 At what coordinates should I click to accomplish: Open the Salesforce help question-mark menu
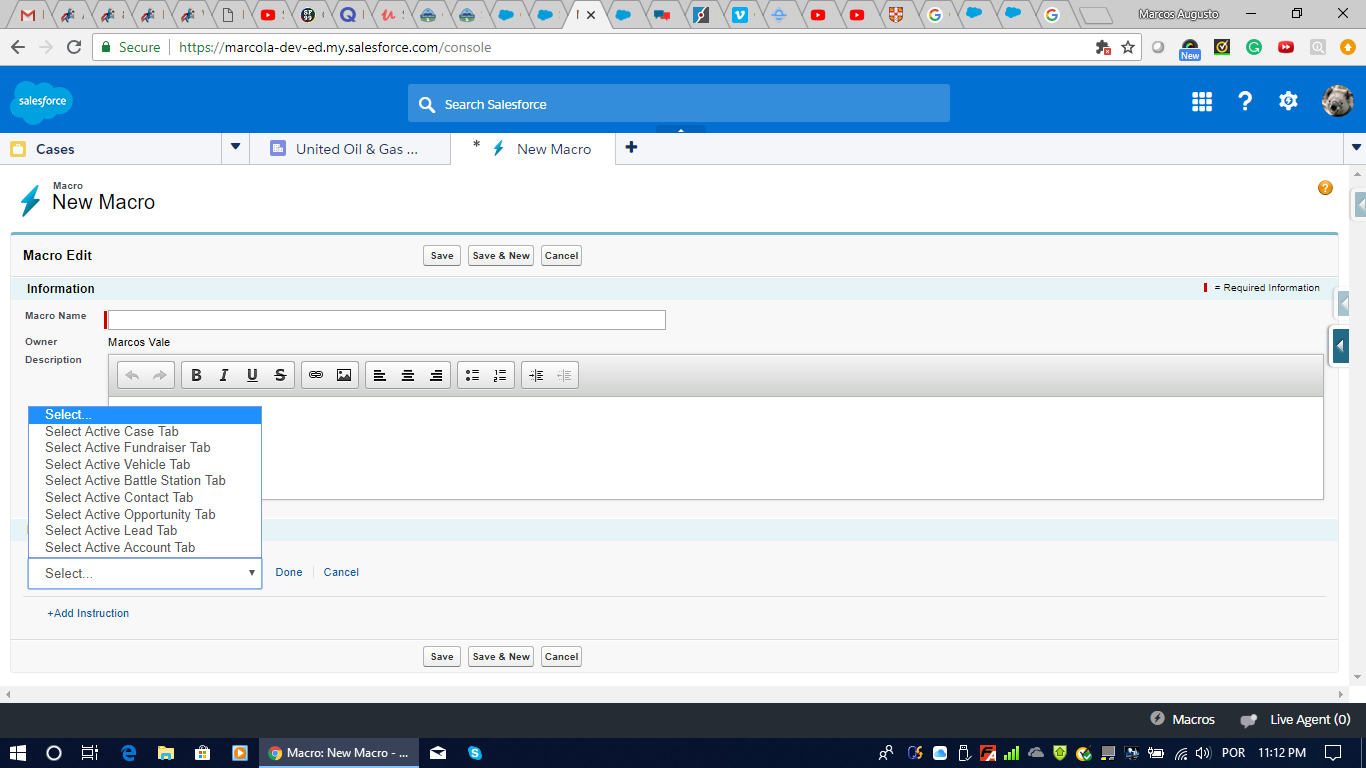(1245, 101)
